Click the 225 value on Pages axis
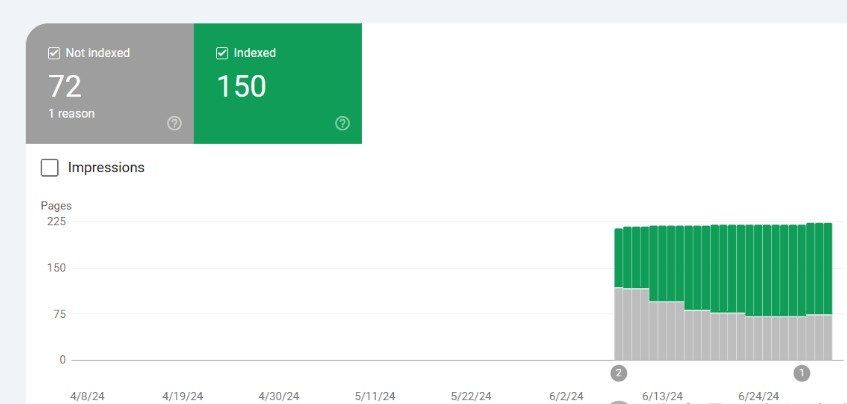Viewport: 847px width, 404px height. coord(55,222)
